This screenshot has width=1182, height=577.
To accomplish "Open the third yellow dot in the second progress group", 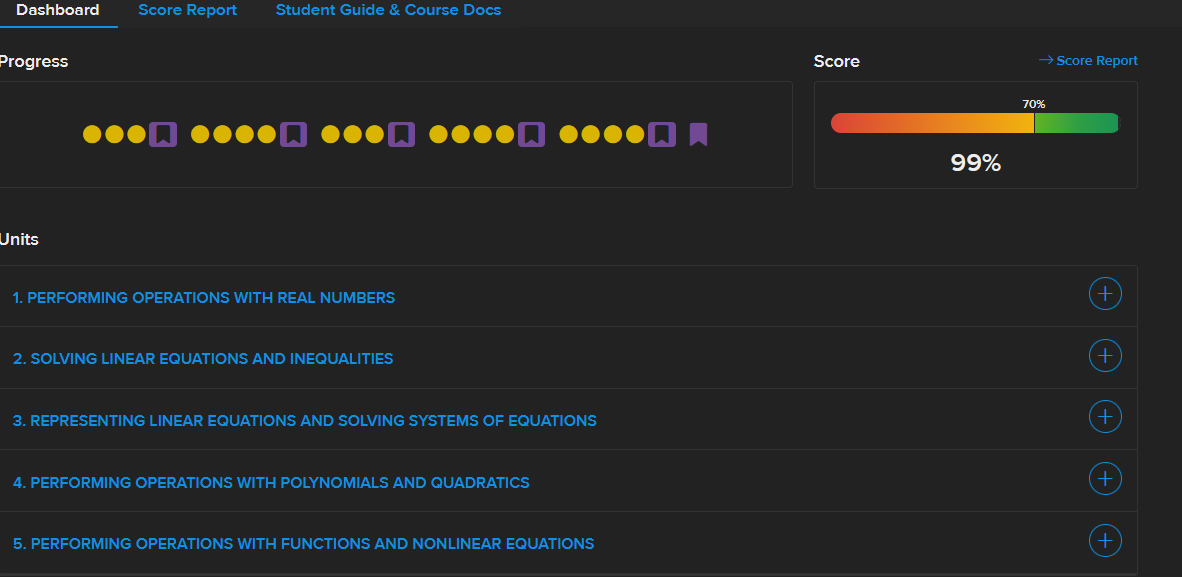I will [x=244, y=134].
